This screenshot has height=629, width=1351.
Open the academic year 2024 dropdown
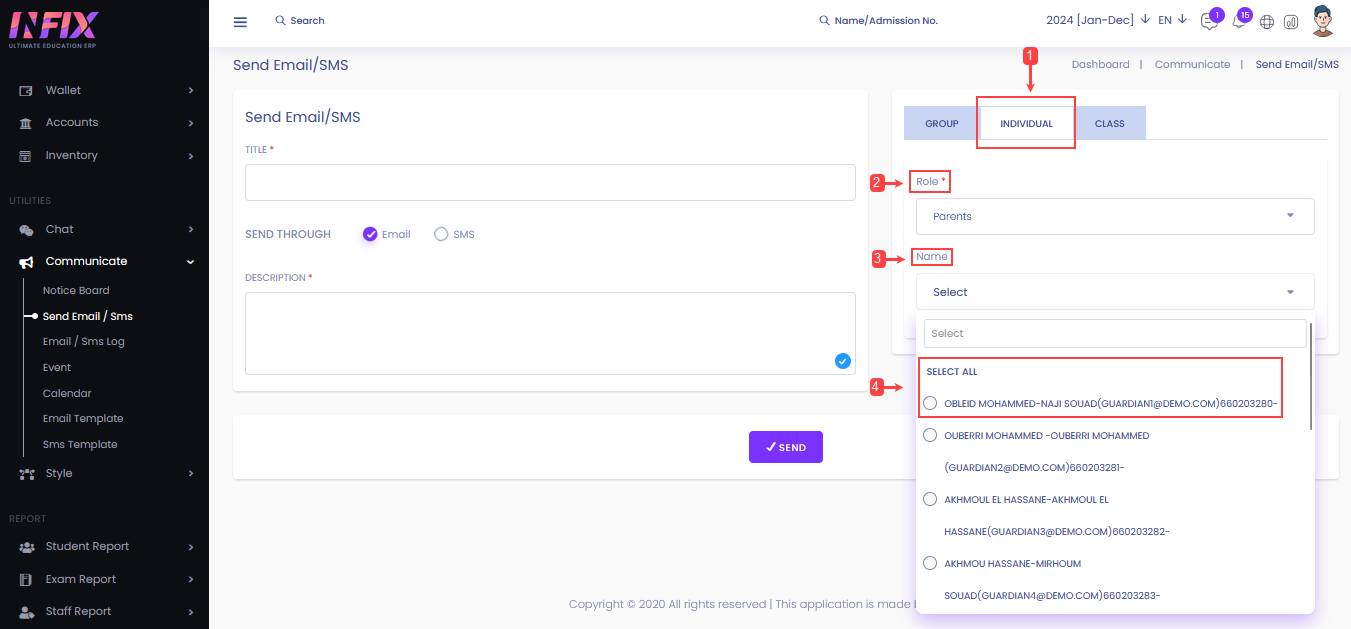(1098, 20)
